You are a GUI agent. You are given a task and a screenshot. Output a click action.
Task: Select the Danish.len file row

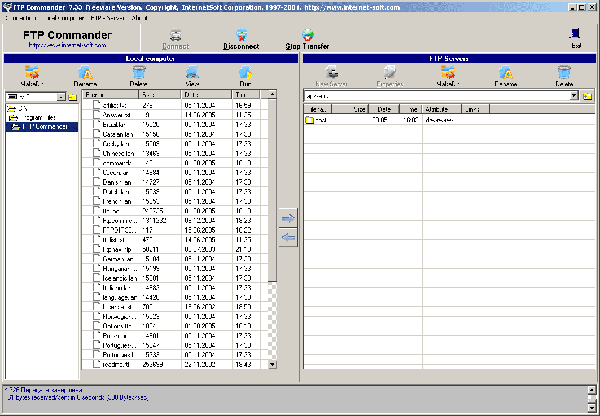[x=175, y=182]
